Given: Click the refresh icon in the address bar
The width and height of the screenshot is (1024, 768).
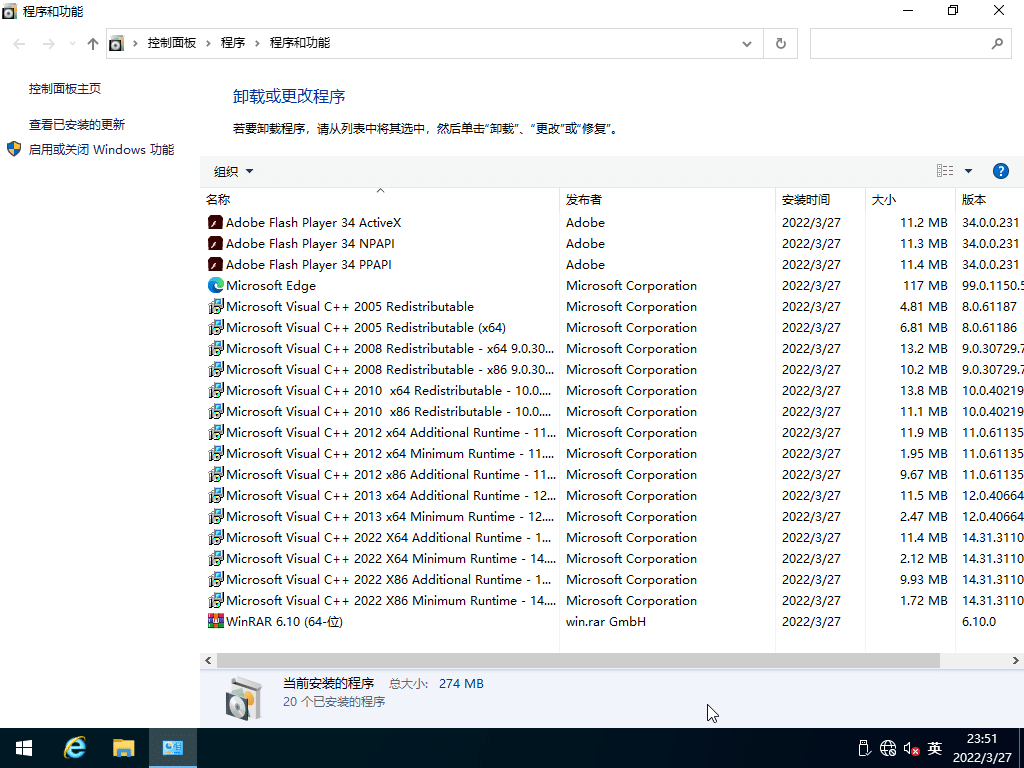Looking at the screenshot, I should (779, 43).
